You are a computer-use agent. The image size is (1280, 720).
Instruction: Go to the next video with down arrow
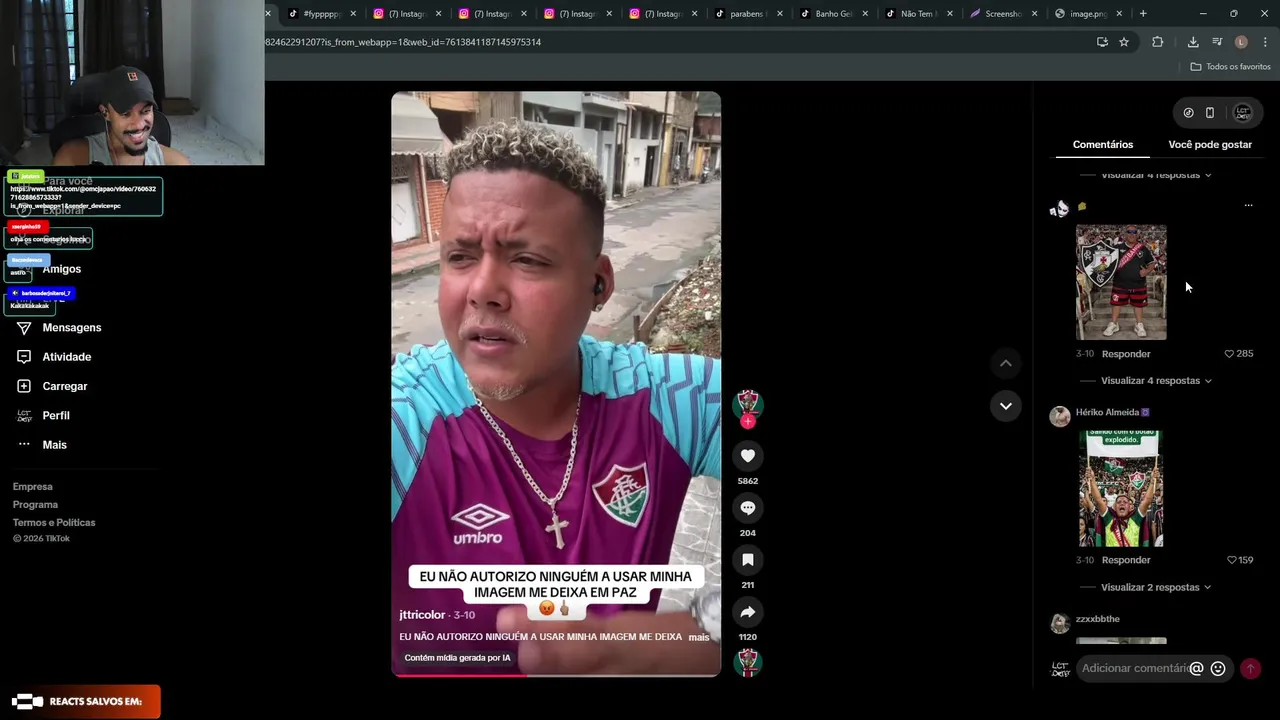coord(1006,405)
